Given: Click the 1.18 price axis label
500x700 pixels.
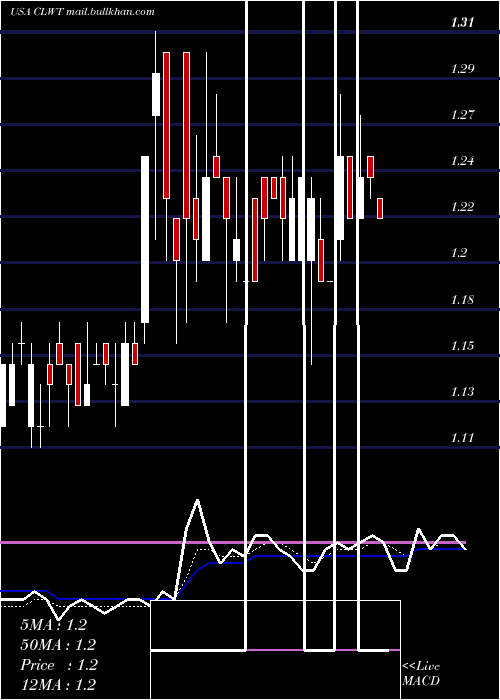Looking at the screenshot, I should (462, 299).
